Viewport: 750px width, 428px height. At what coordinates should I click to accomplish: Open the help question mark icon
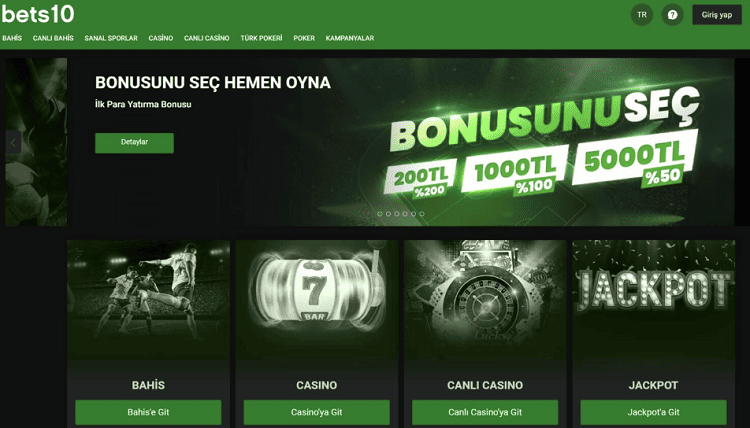672,15
